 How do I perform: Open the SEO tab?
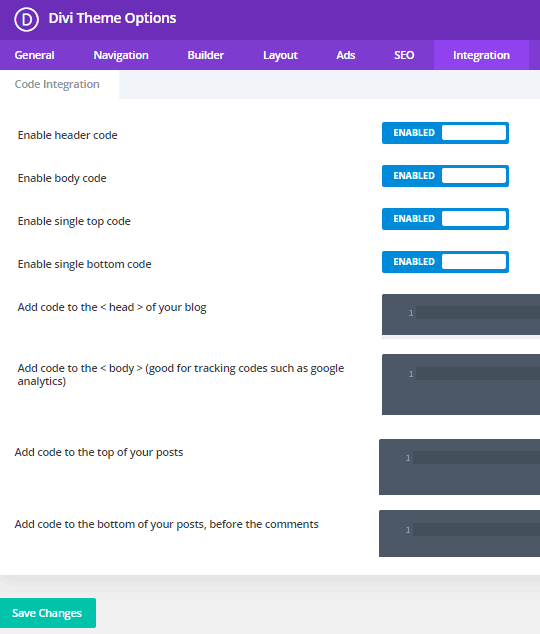404,55
